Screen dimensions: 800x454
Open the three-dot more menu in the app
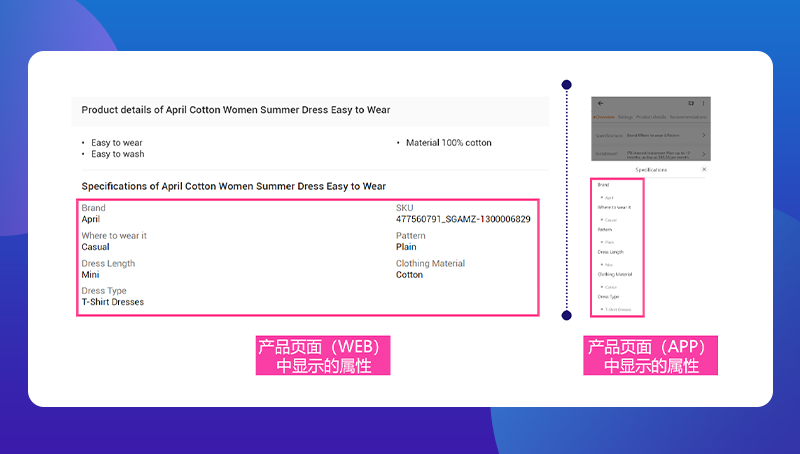[704, 103]
